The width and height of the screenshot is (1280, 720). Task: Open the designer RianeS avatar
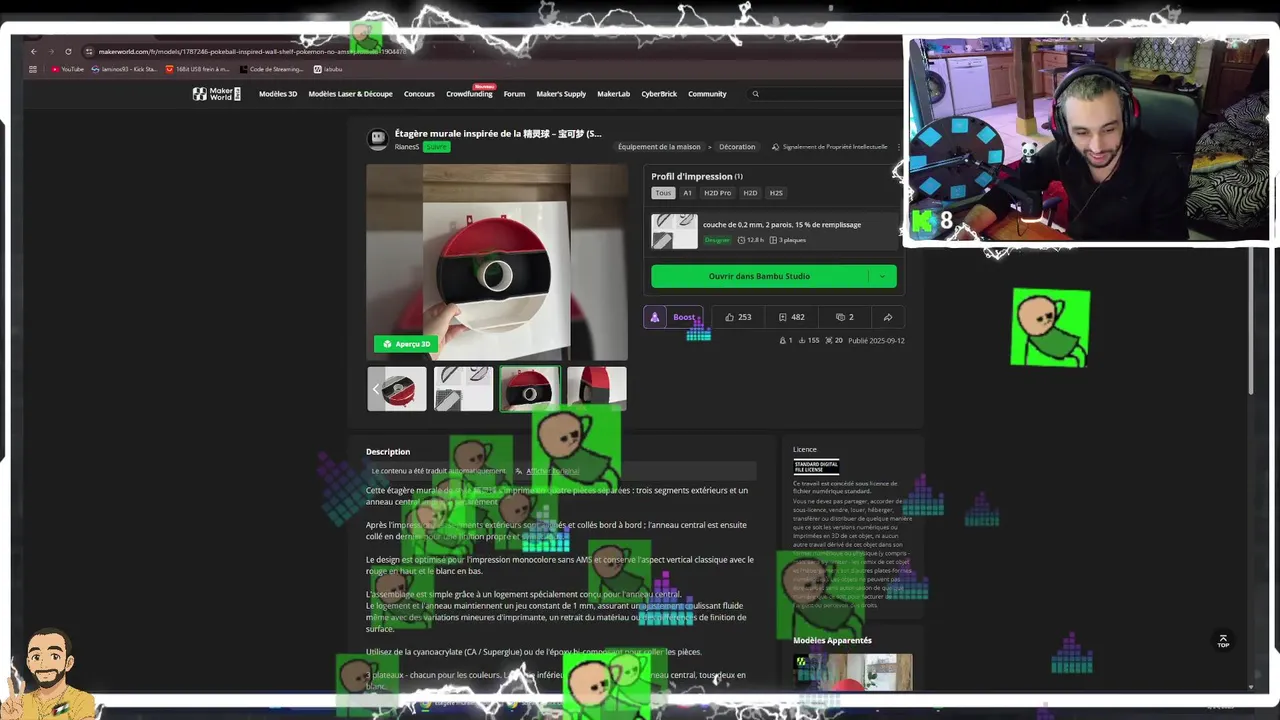[378, 139]
